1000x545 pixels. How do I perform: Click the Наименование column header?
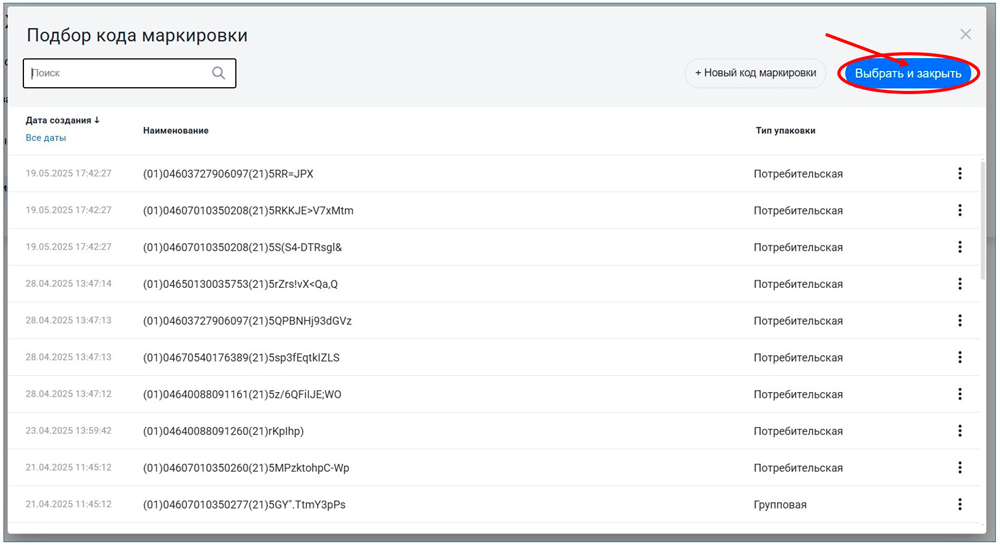[176, 131]
